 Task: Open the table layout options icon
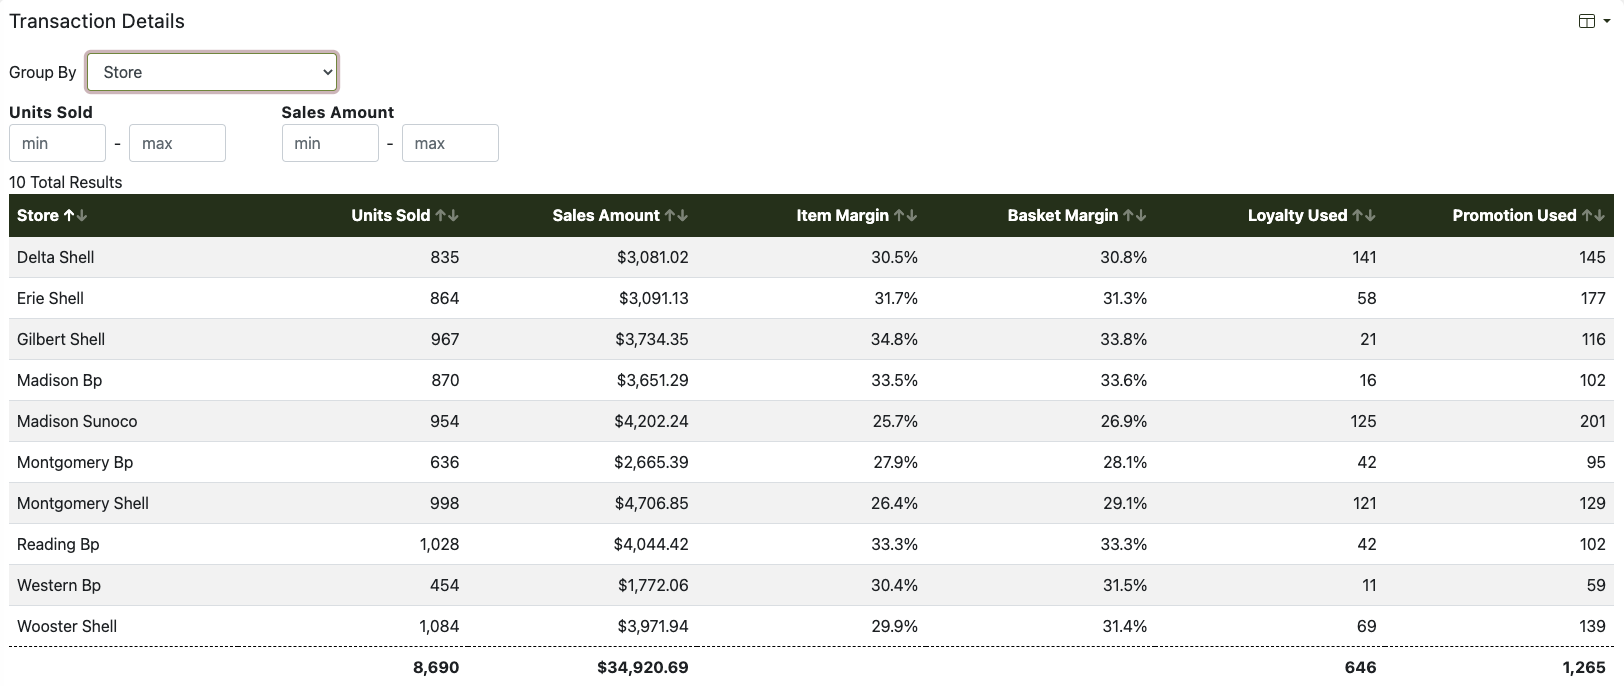[x=1593, y=21]
